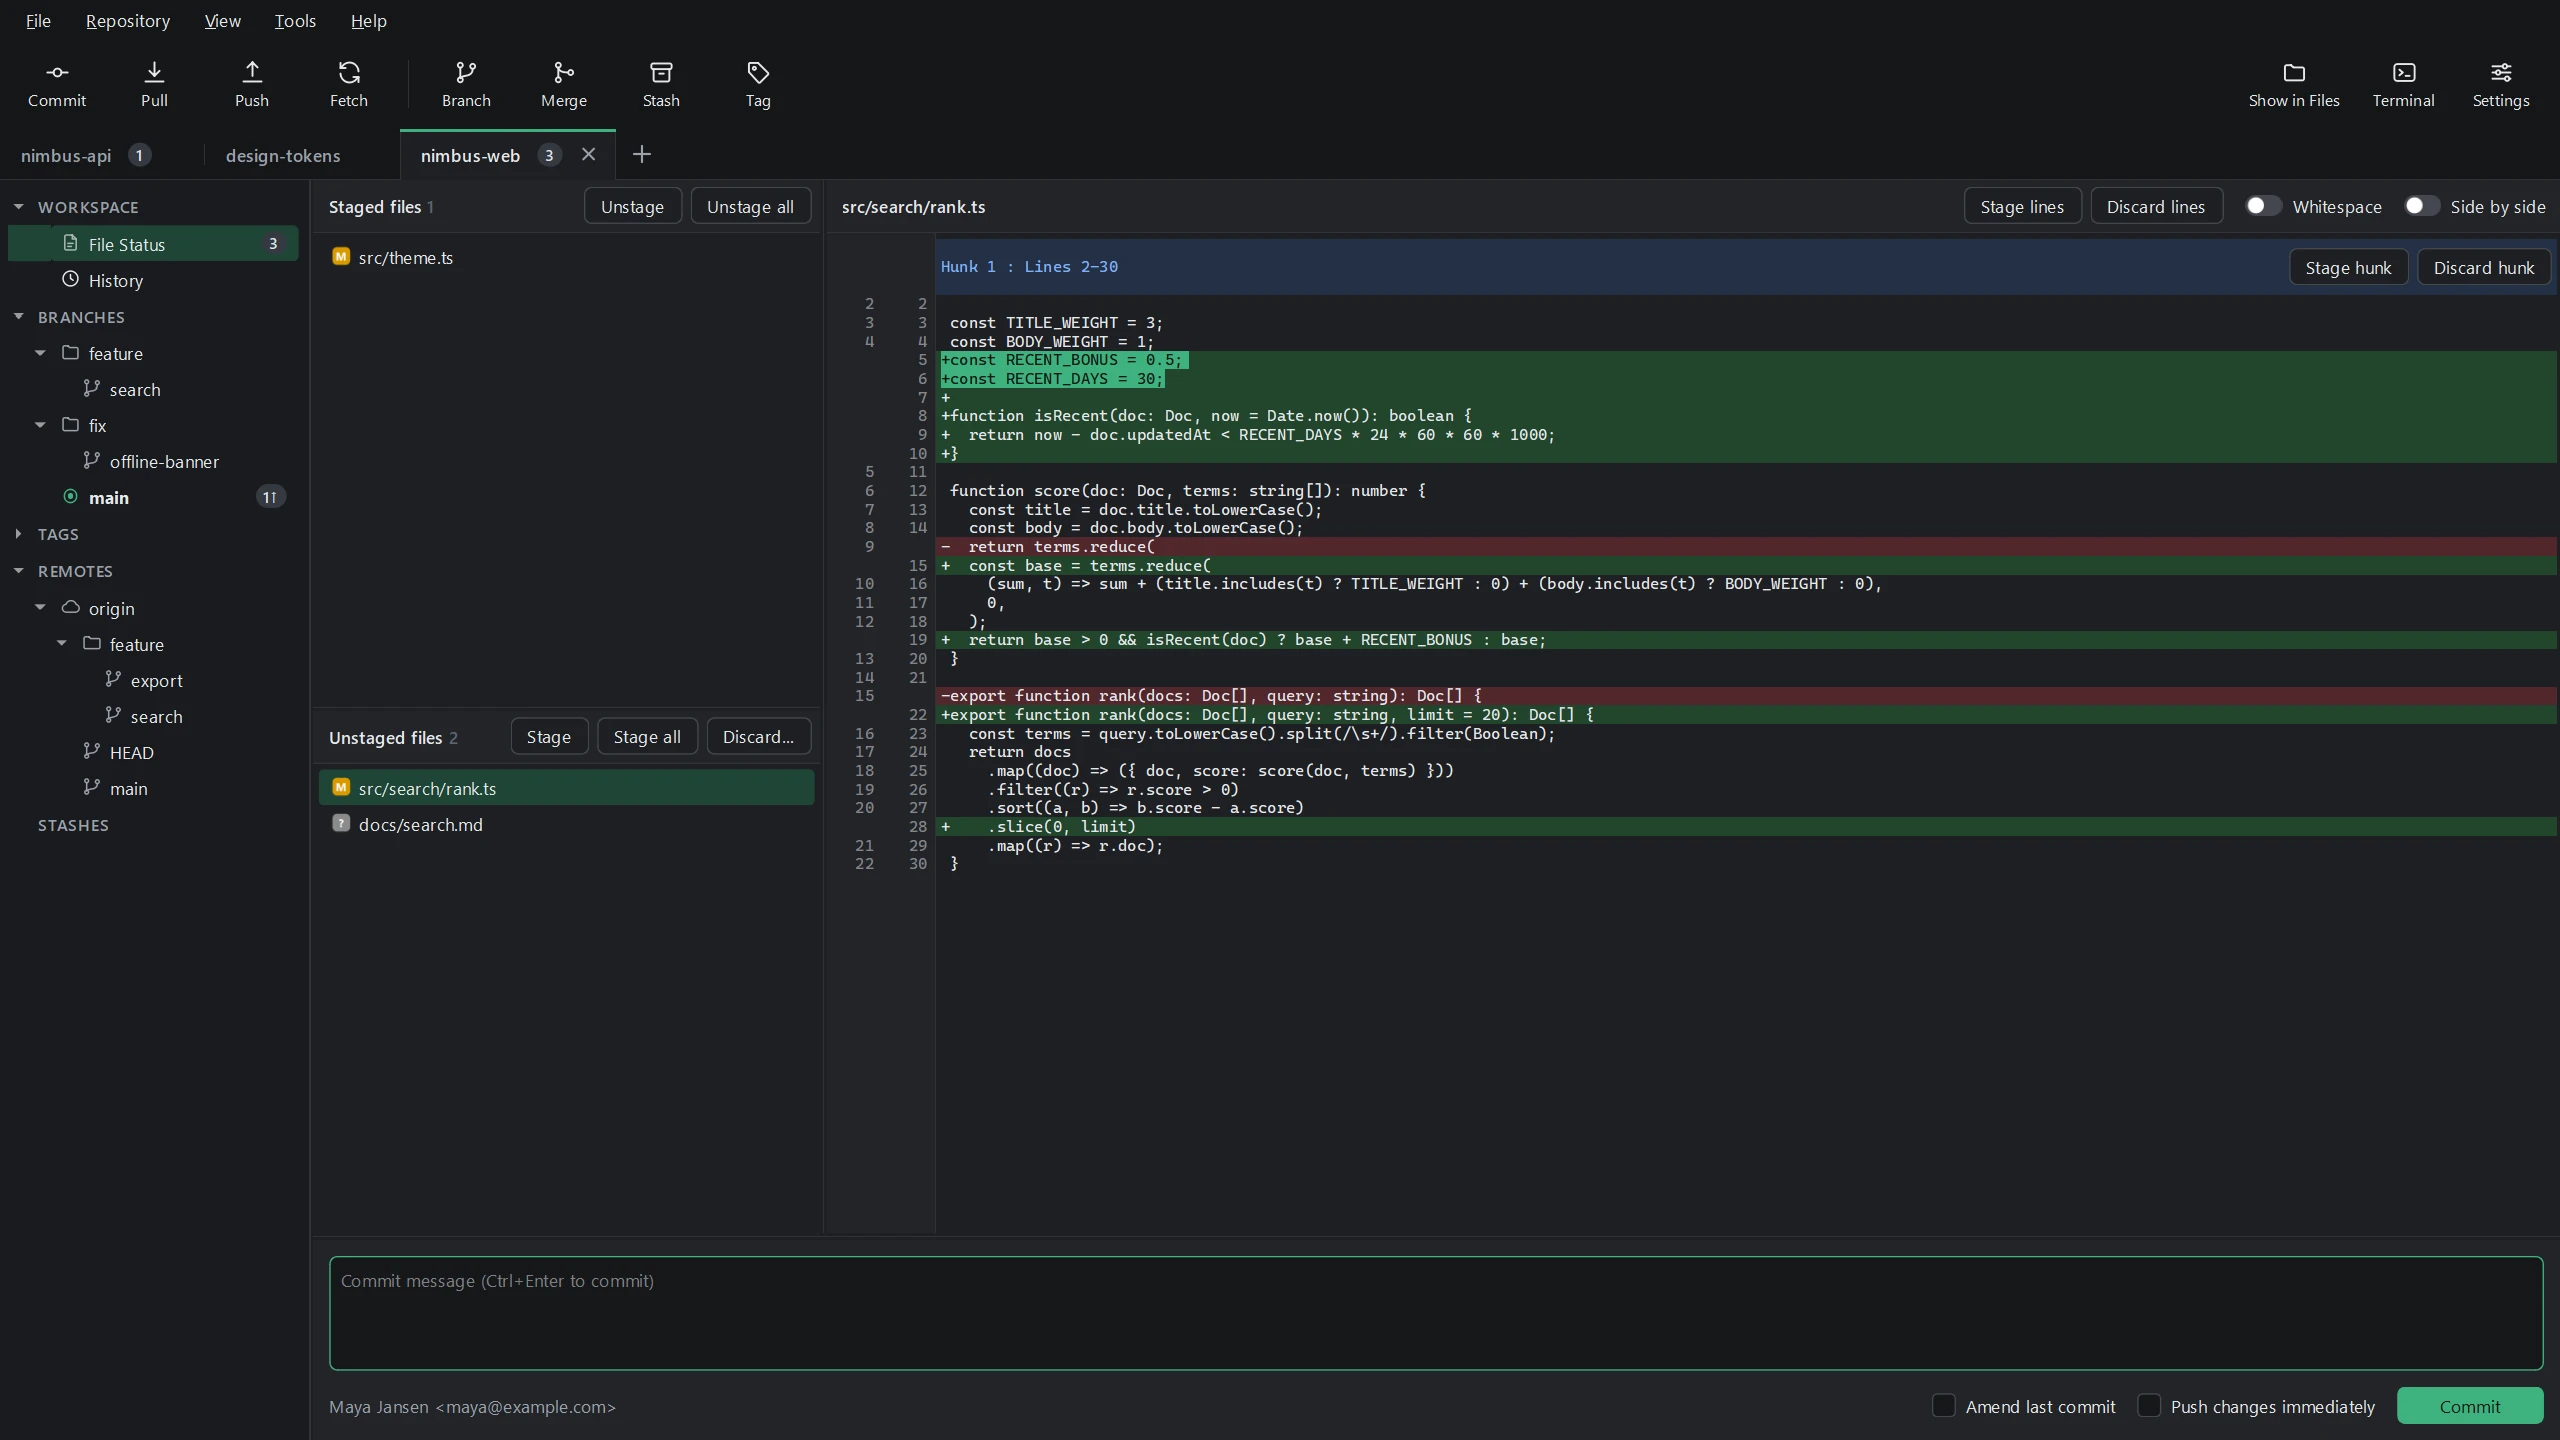The width and height of the screenshot is (2560, 1440).
Task: Click the Stage hunk button
Action: click(2348, 267)
